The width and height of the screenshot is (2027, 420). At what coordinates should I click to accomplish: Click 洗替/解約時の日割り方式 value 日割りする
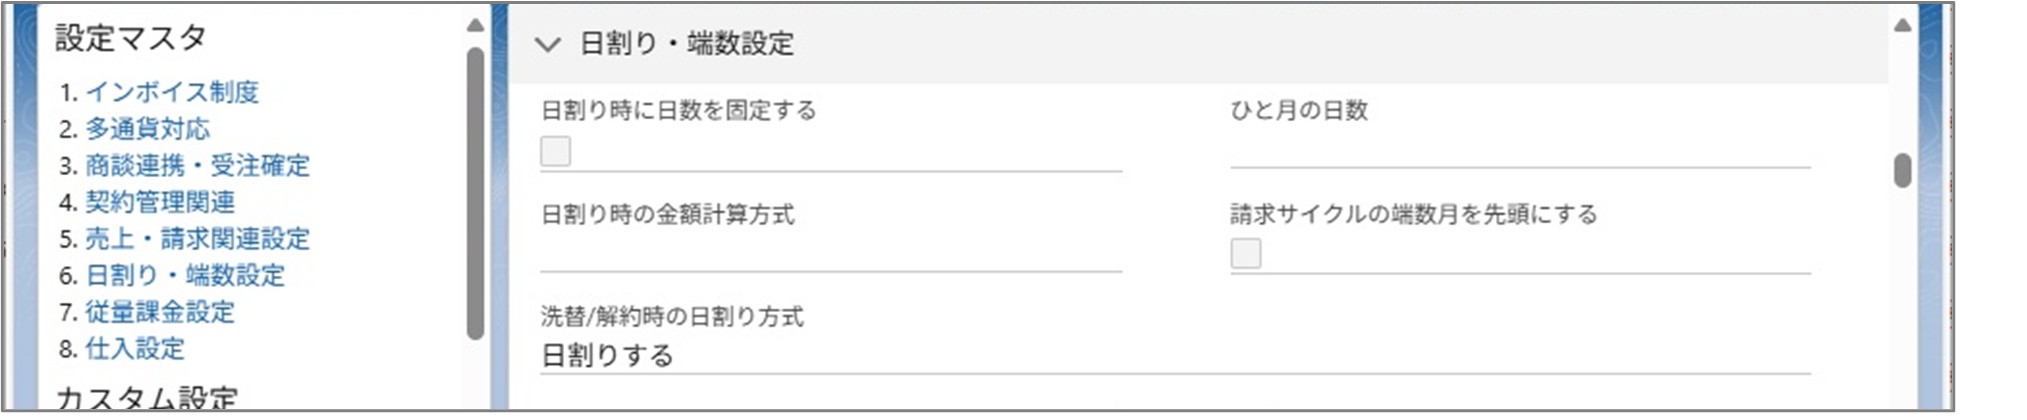click(607, 355)
